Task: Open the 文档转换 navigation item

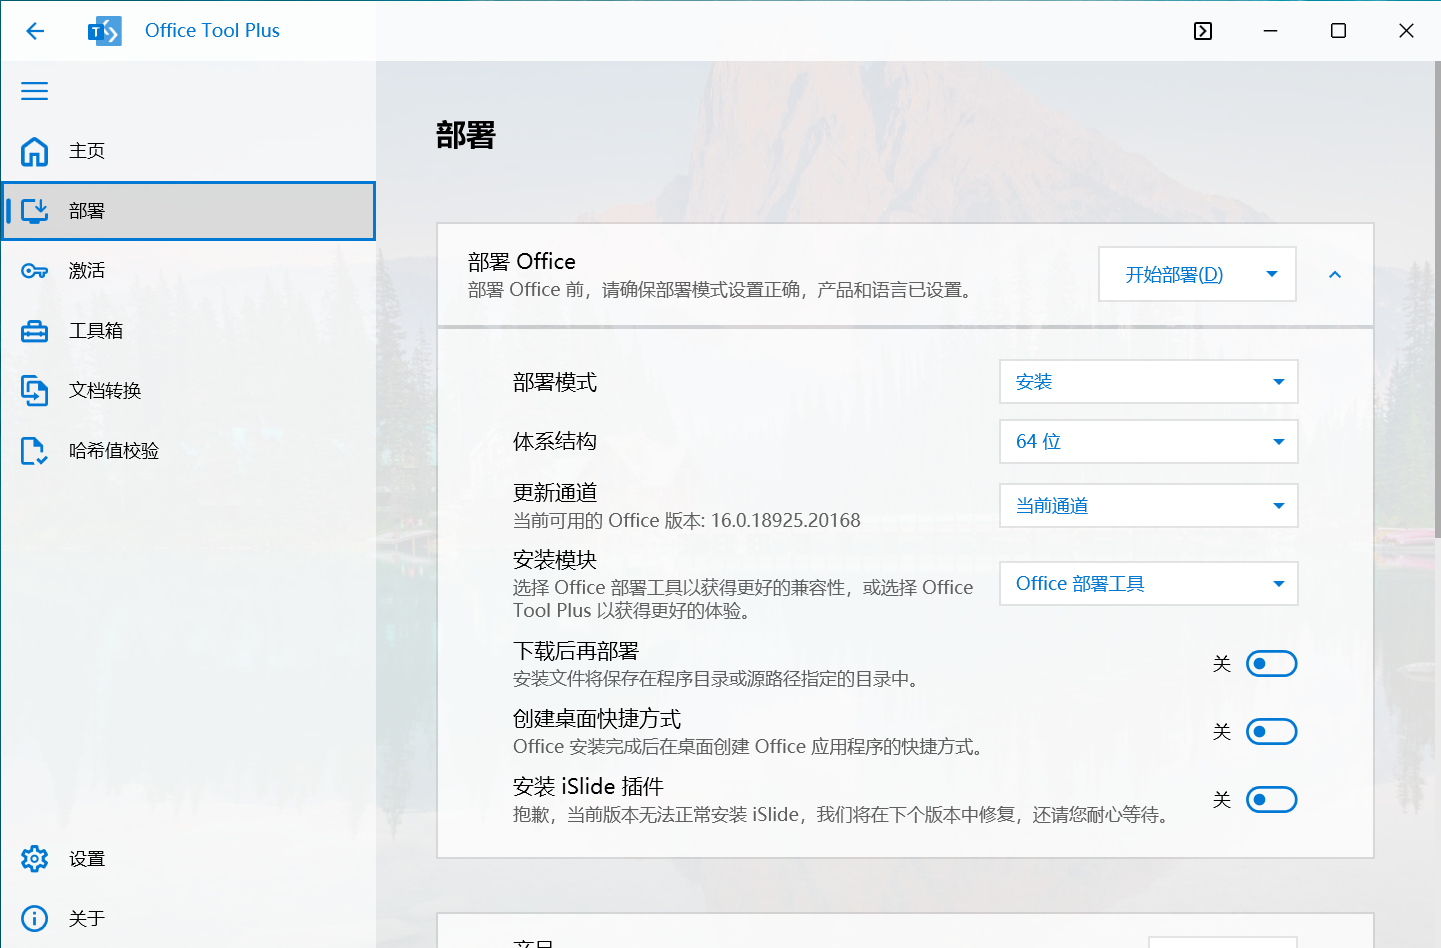Action: pos(188,391)
